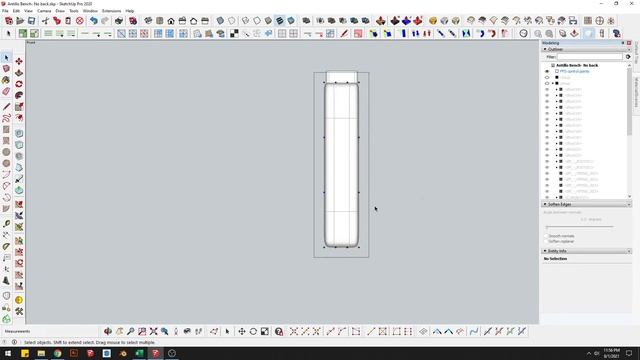Undo last action with blue arrow
This screenshot has width=640, height=360.
[94, 21]
